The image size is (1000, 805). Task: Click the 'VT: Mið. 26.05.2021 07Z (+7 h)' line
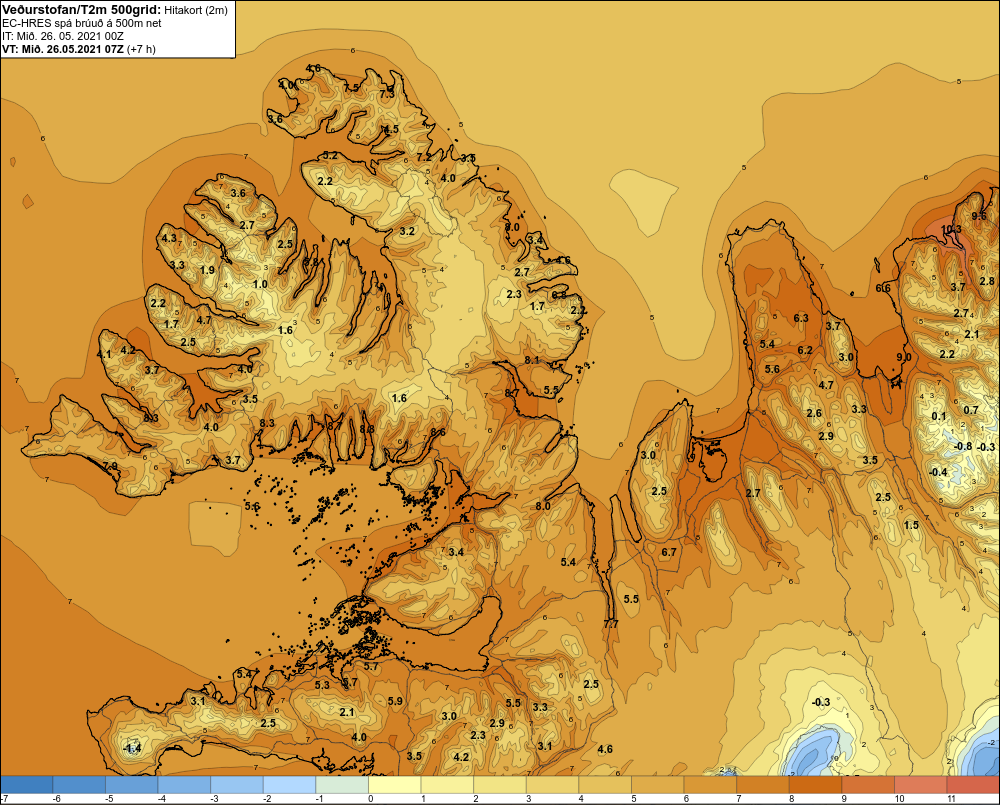pyautogui.click(x=78, y=49)
